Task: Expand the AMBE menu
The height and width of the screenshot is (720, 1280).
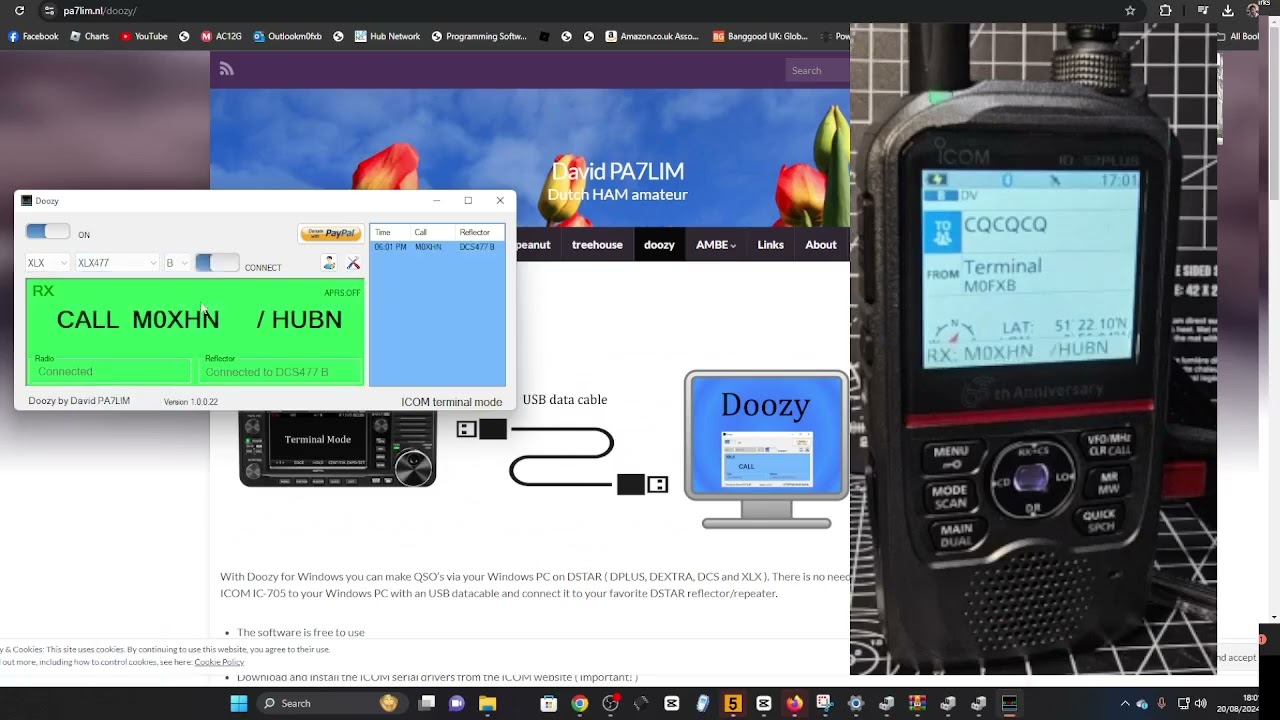Action: click(x=715, y=244)
